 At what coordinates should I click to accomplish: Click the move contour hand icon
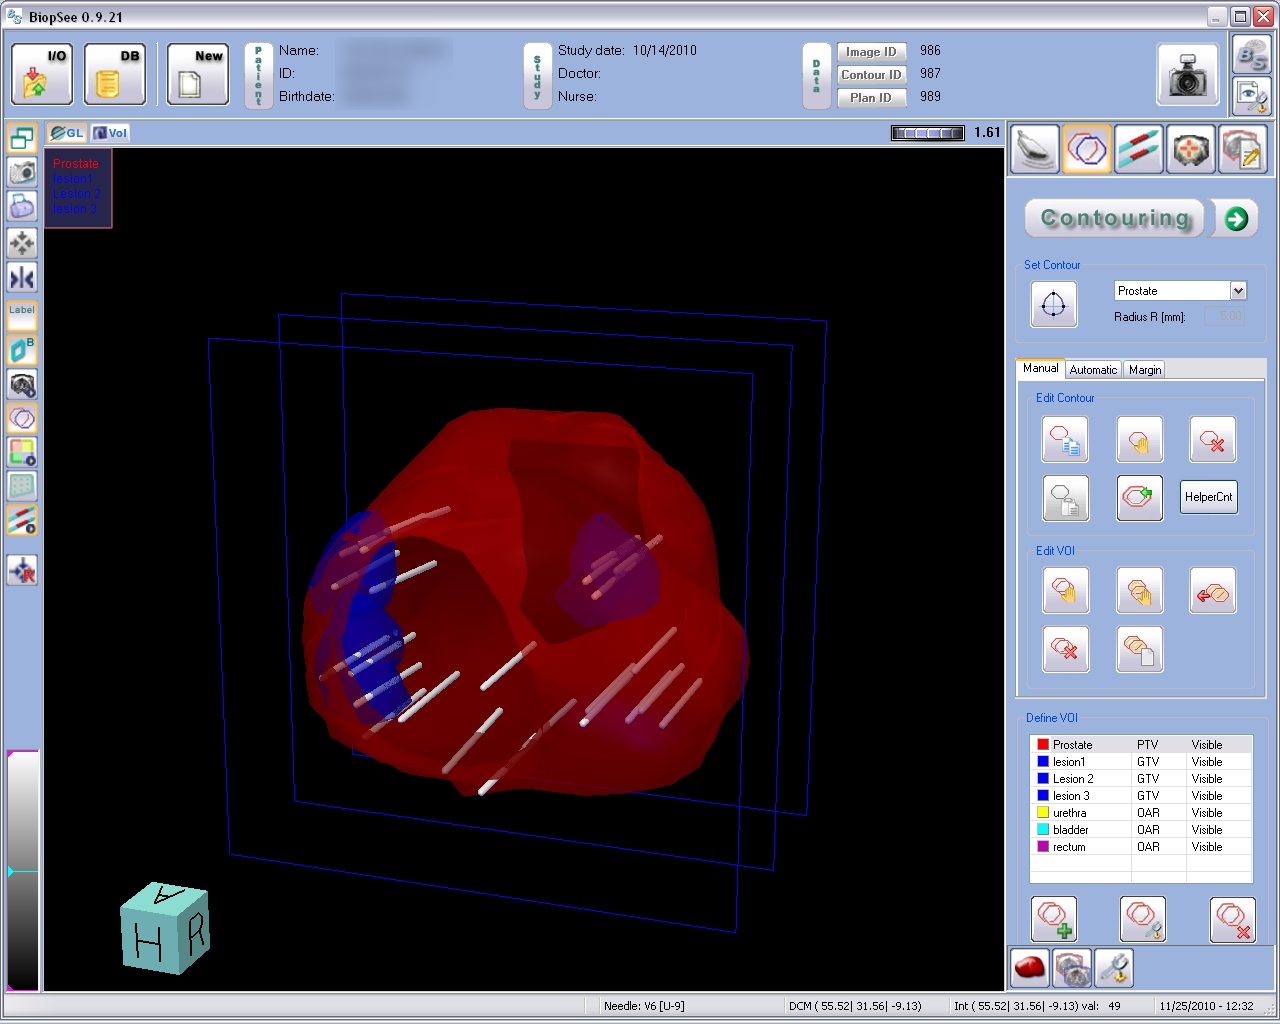click(1139, 440)
